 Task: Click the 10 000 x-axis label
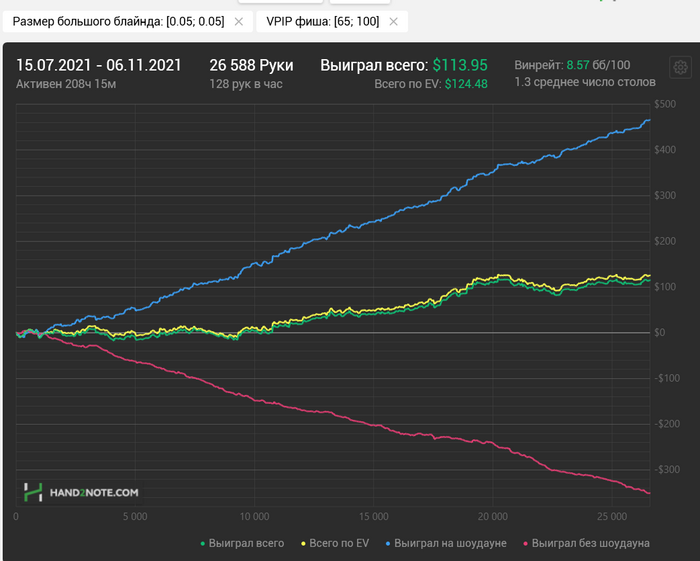(x=254, y=517)
